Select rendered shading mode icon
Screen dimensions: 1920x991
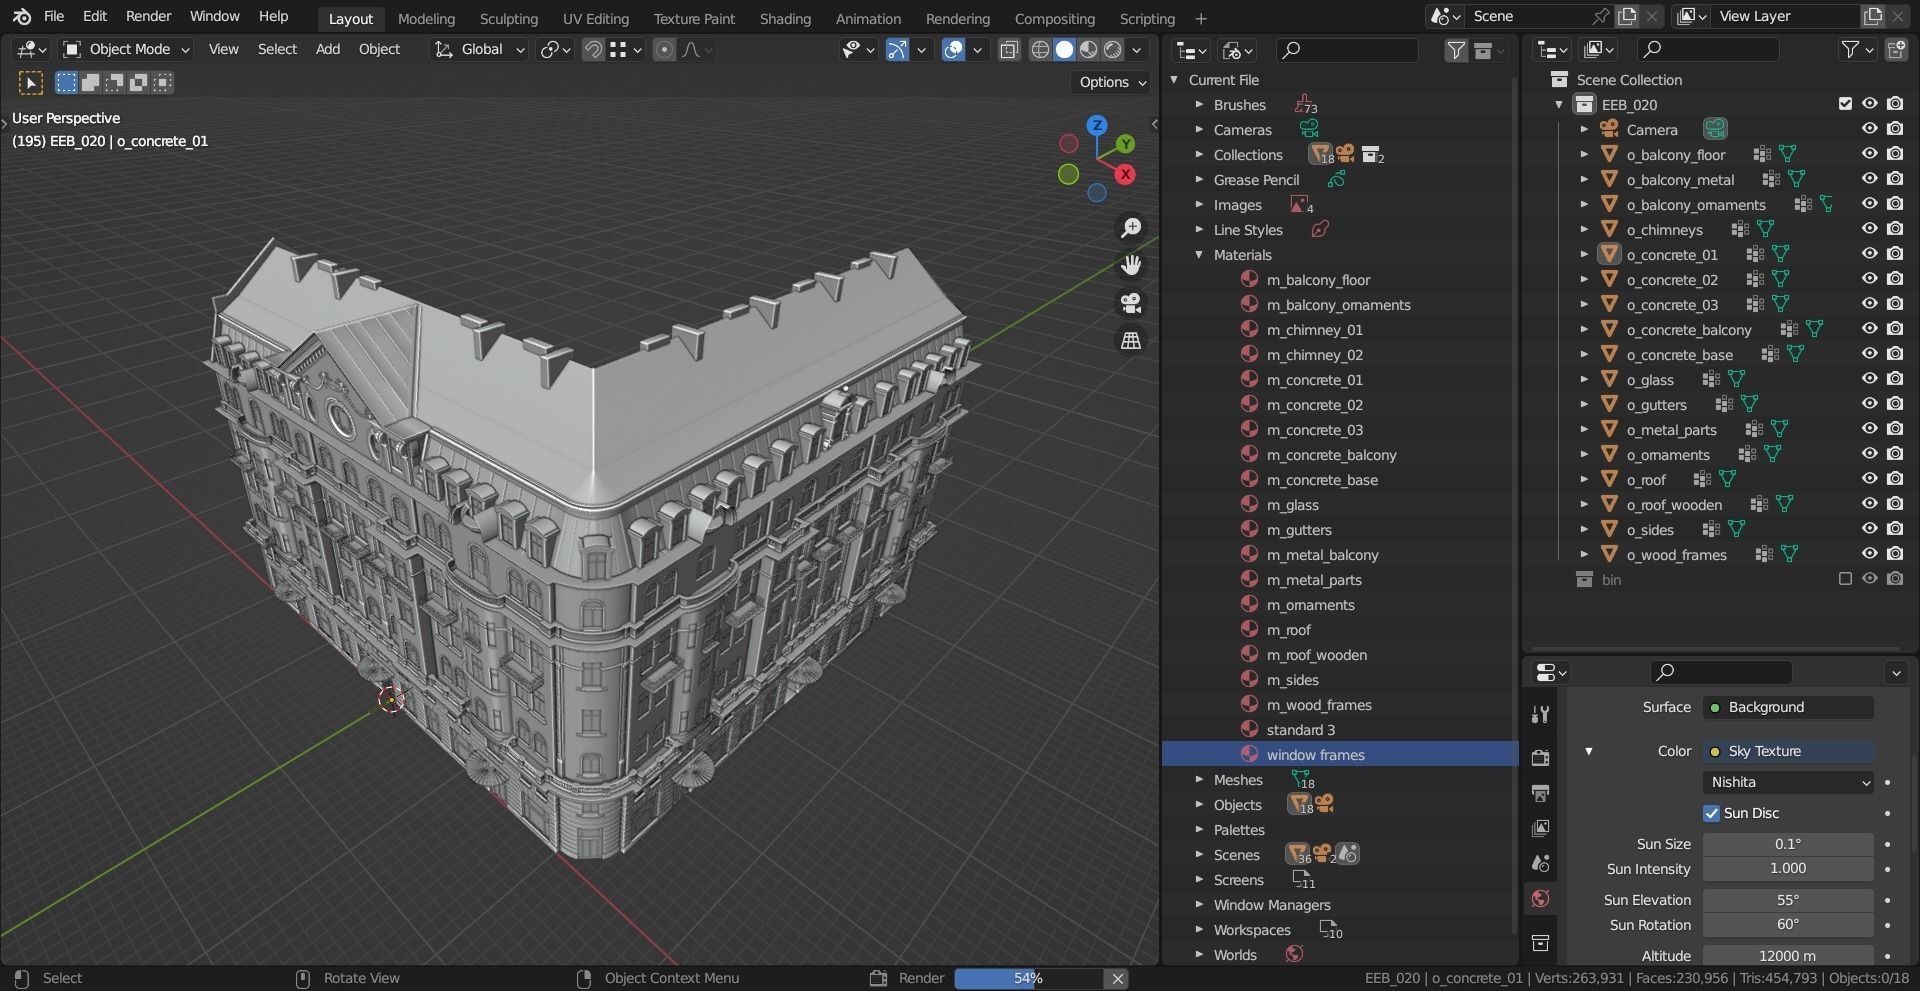(1112, 49)
